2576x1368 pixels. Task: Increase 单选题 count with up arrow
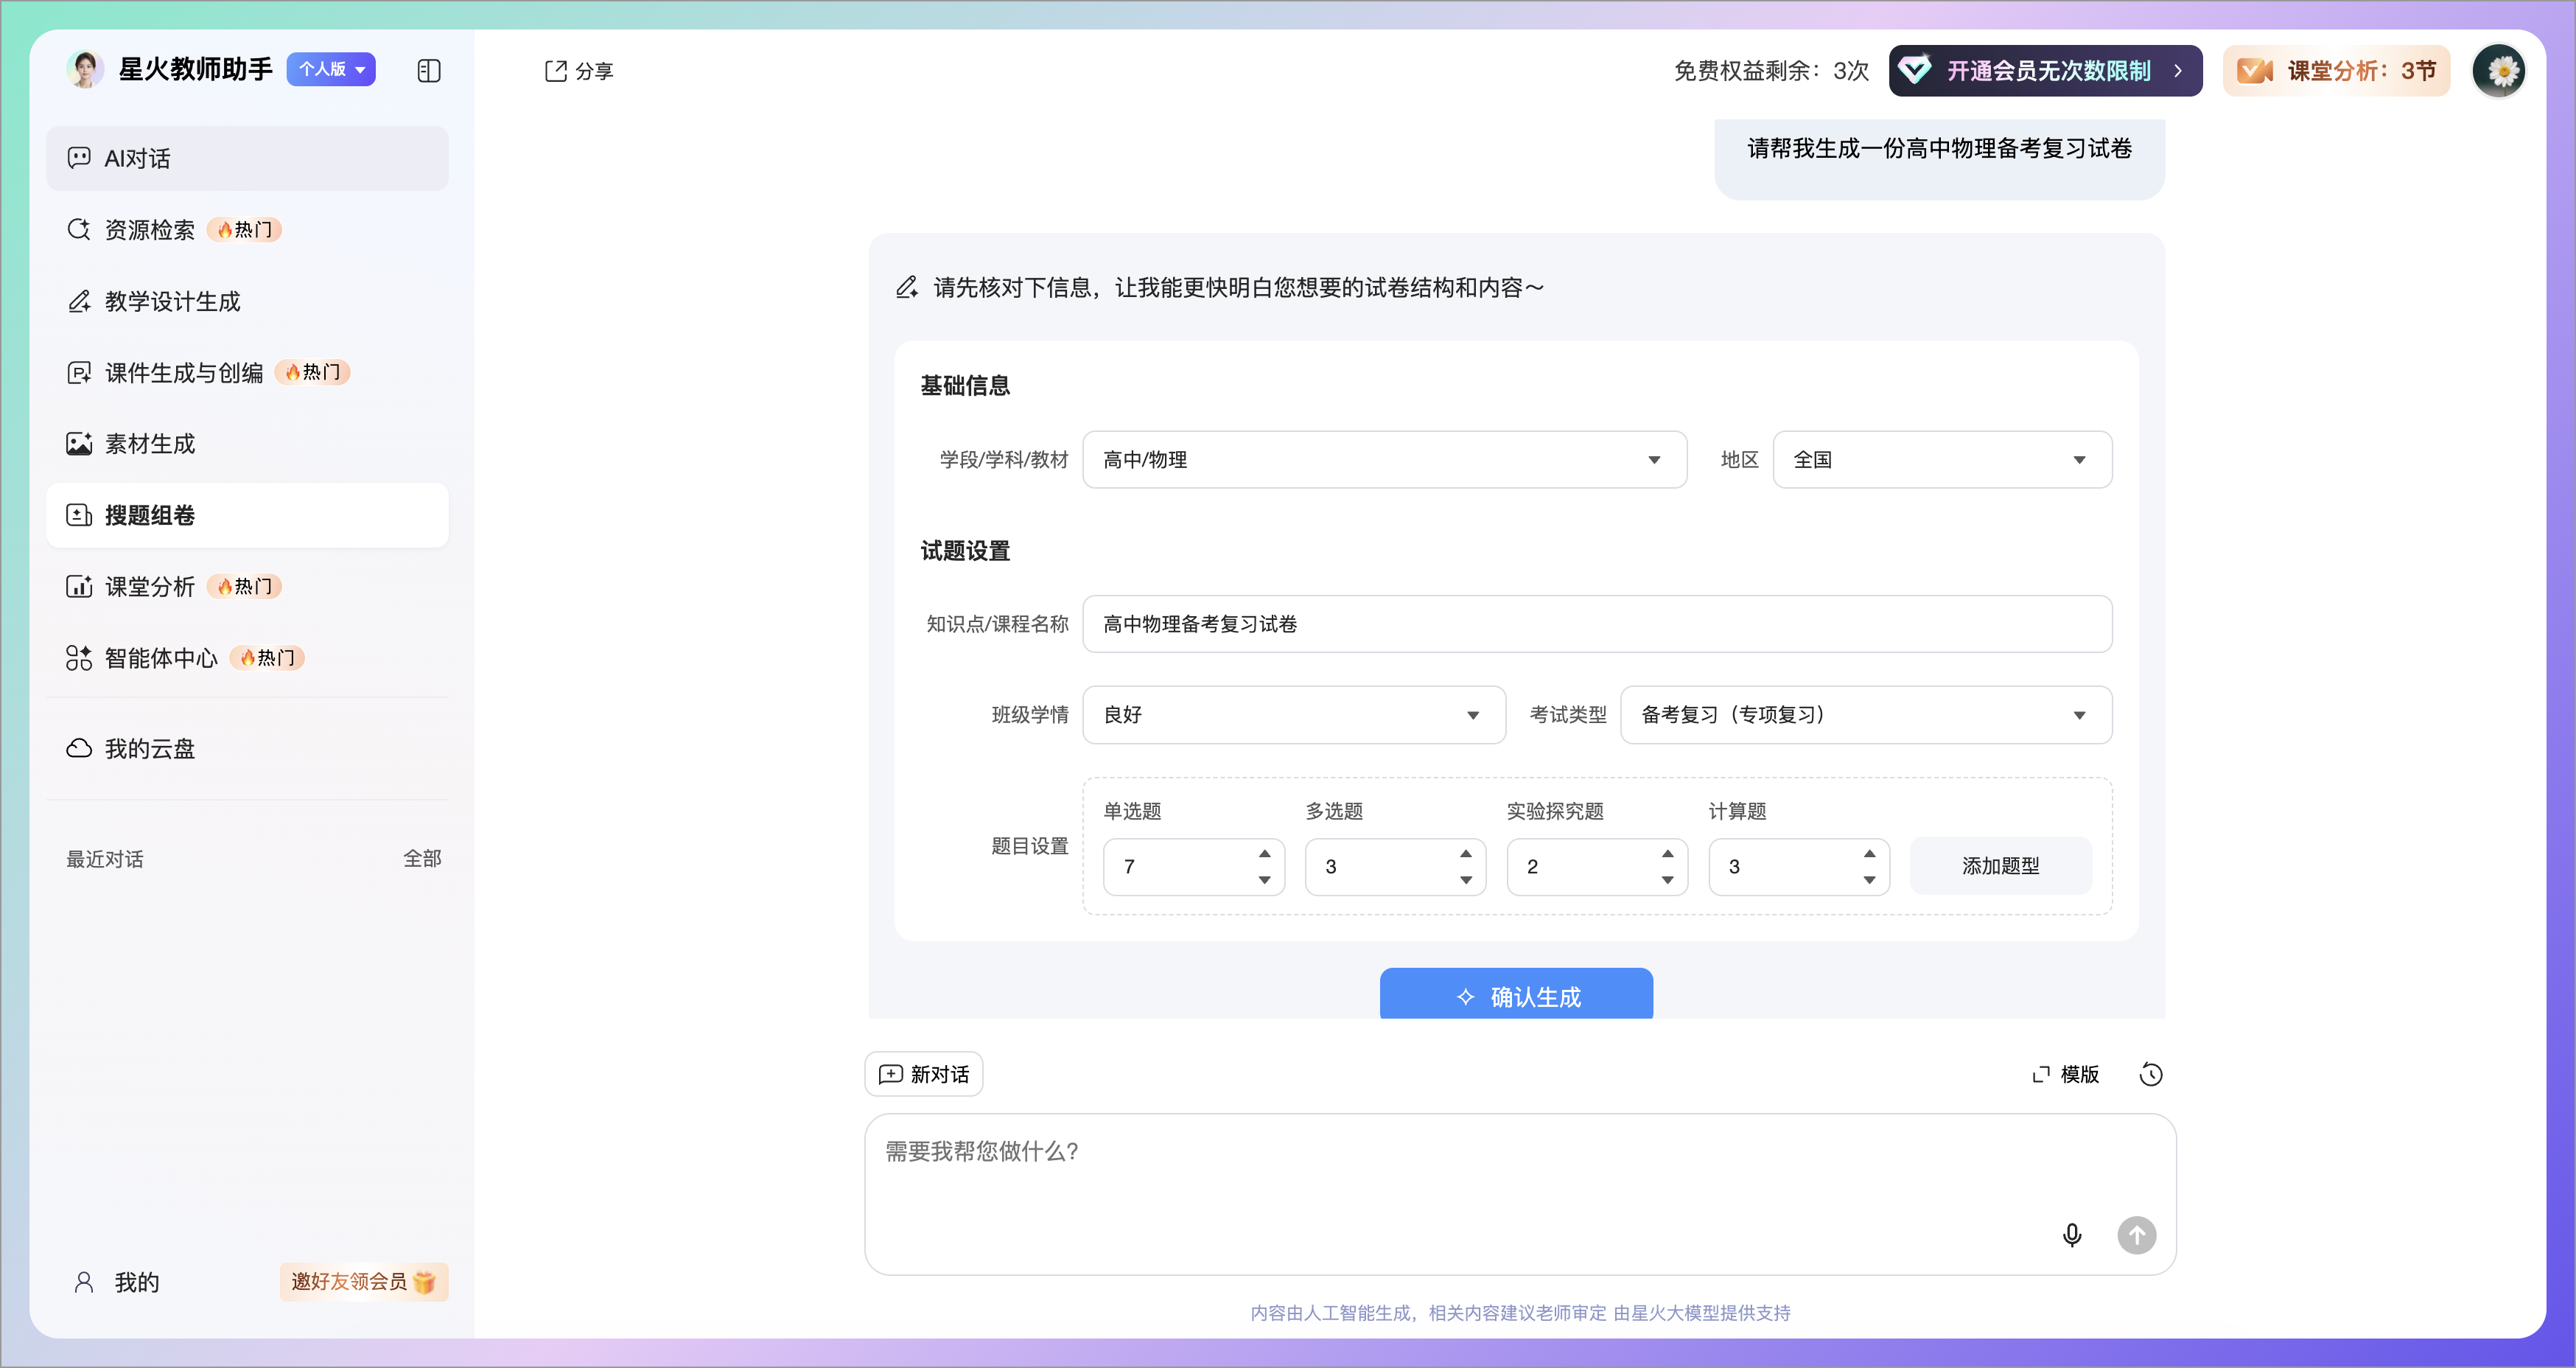coord(1264,853)
